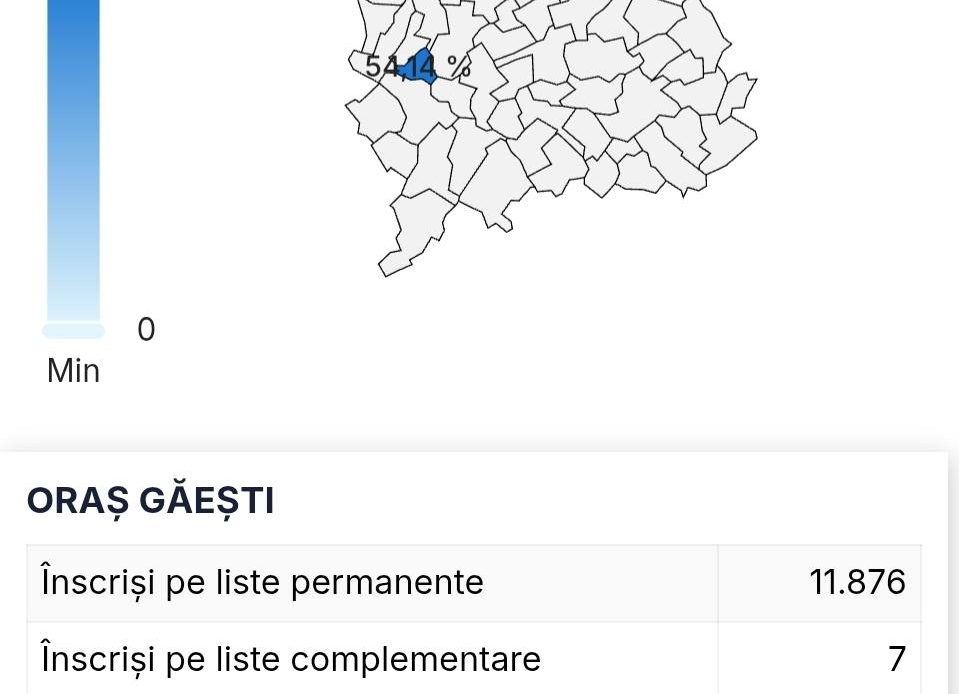Click the complementary list value 7
The width and height of the screenshot is (959, 694).
(896, 659)
